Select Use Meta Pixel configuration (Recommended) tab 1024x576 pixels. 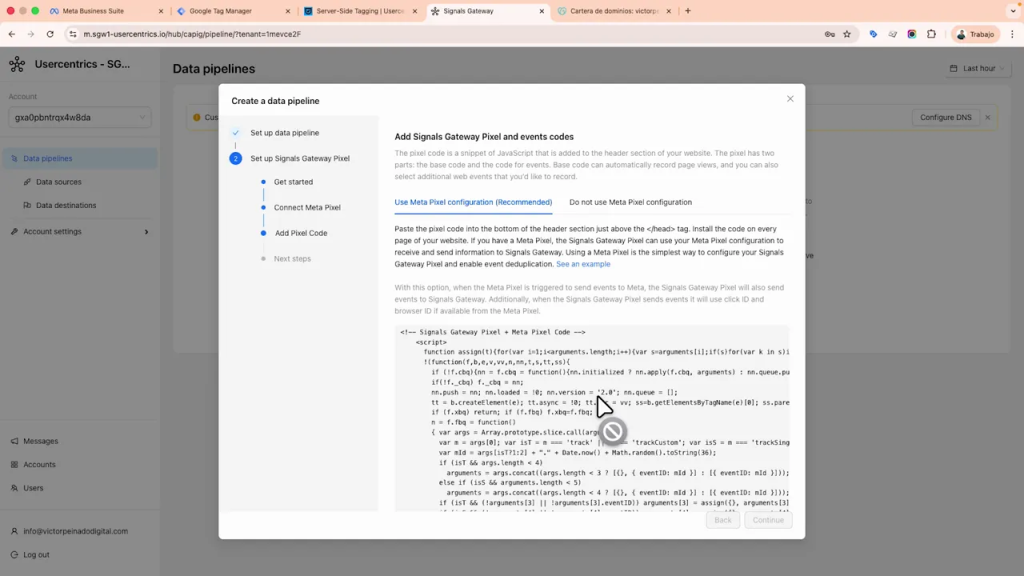[x=473, y=202]
